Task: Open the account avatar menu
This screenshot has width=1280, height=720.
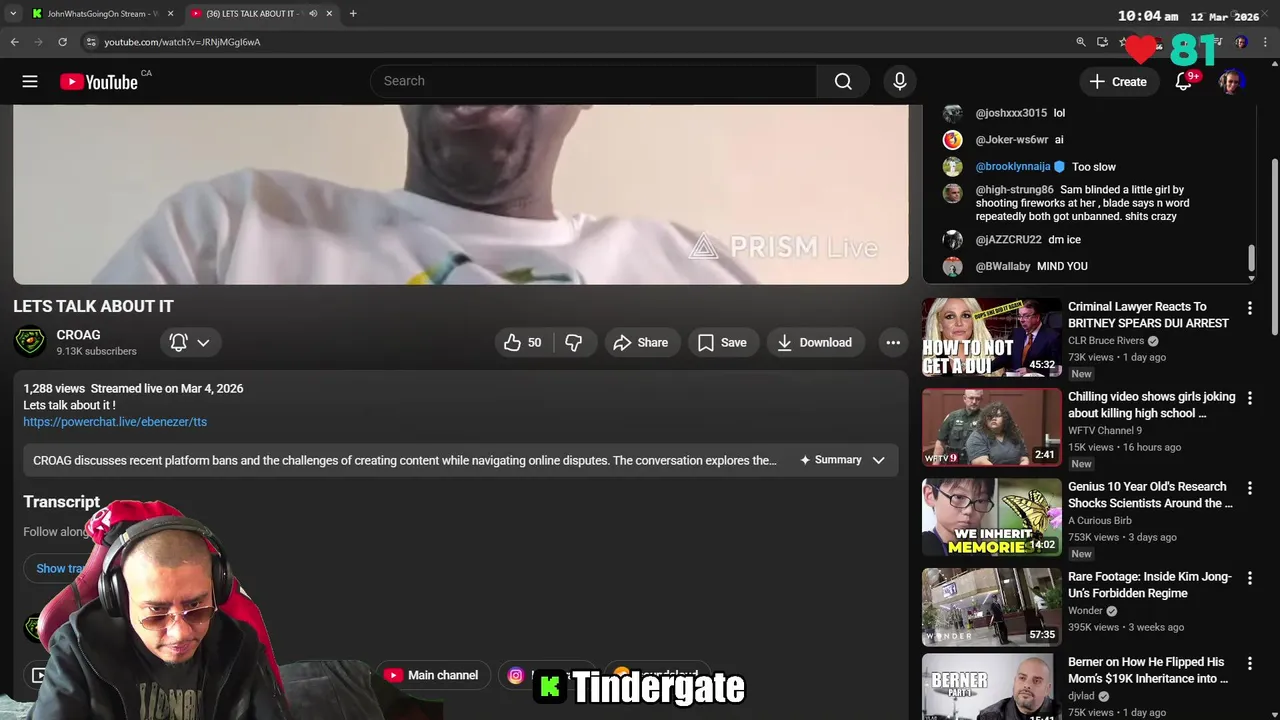Action: (1231, 82)
